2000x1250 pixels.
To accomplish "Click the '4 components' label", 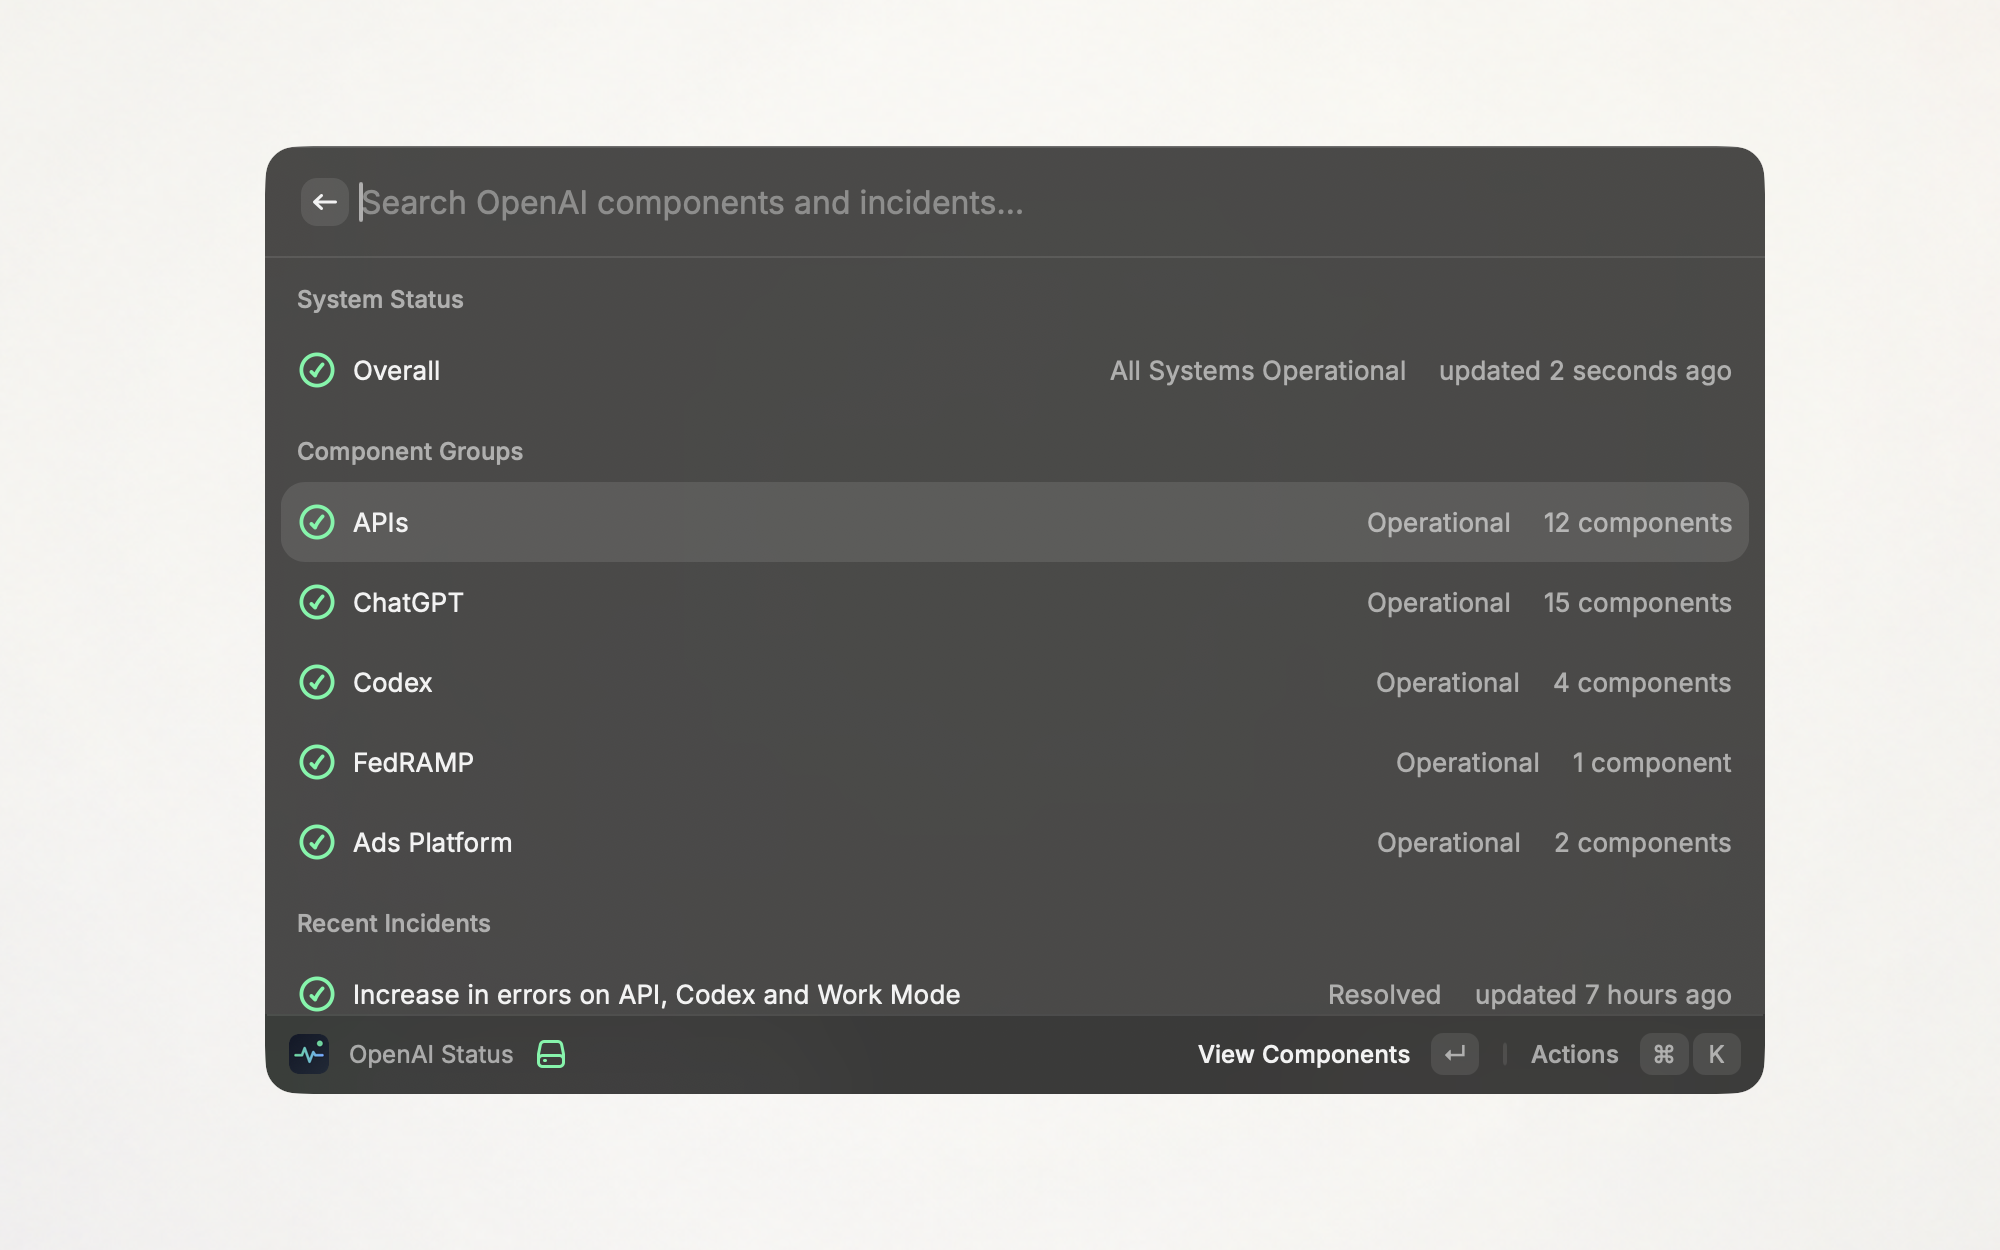I will [x=1642, y=682].
